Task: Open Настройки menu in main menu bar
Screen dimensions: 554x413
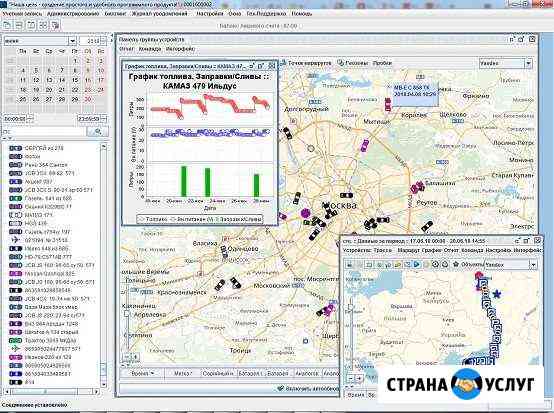Action: click(x=210, y=13)
